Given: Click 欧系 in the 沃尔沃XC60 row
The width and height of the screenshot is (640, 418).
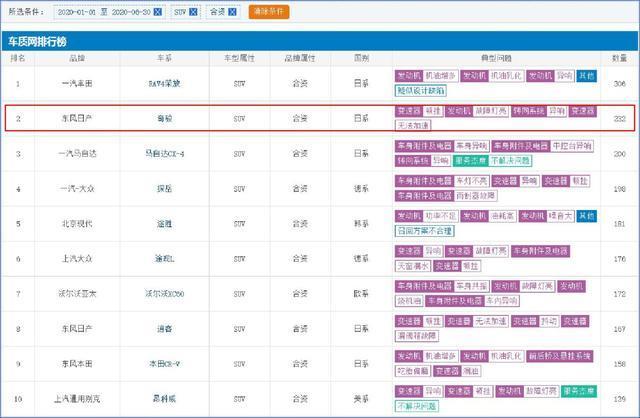Looking at the screenshot, I should pyautogui.click(x=361, y=293).
